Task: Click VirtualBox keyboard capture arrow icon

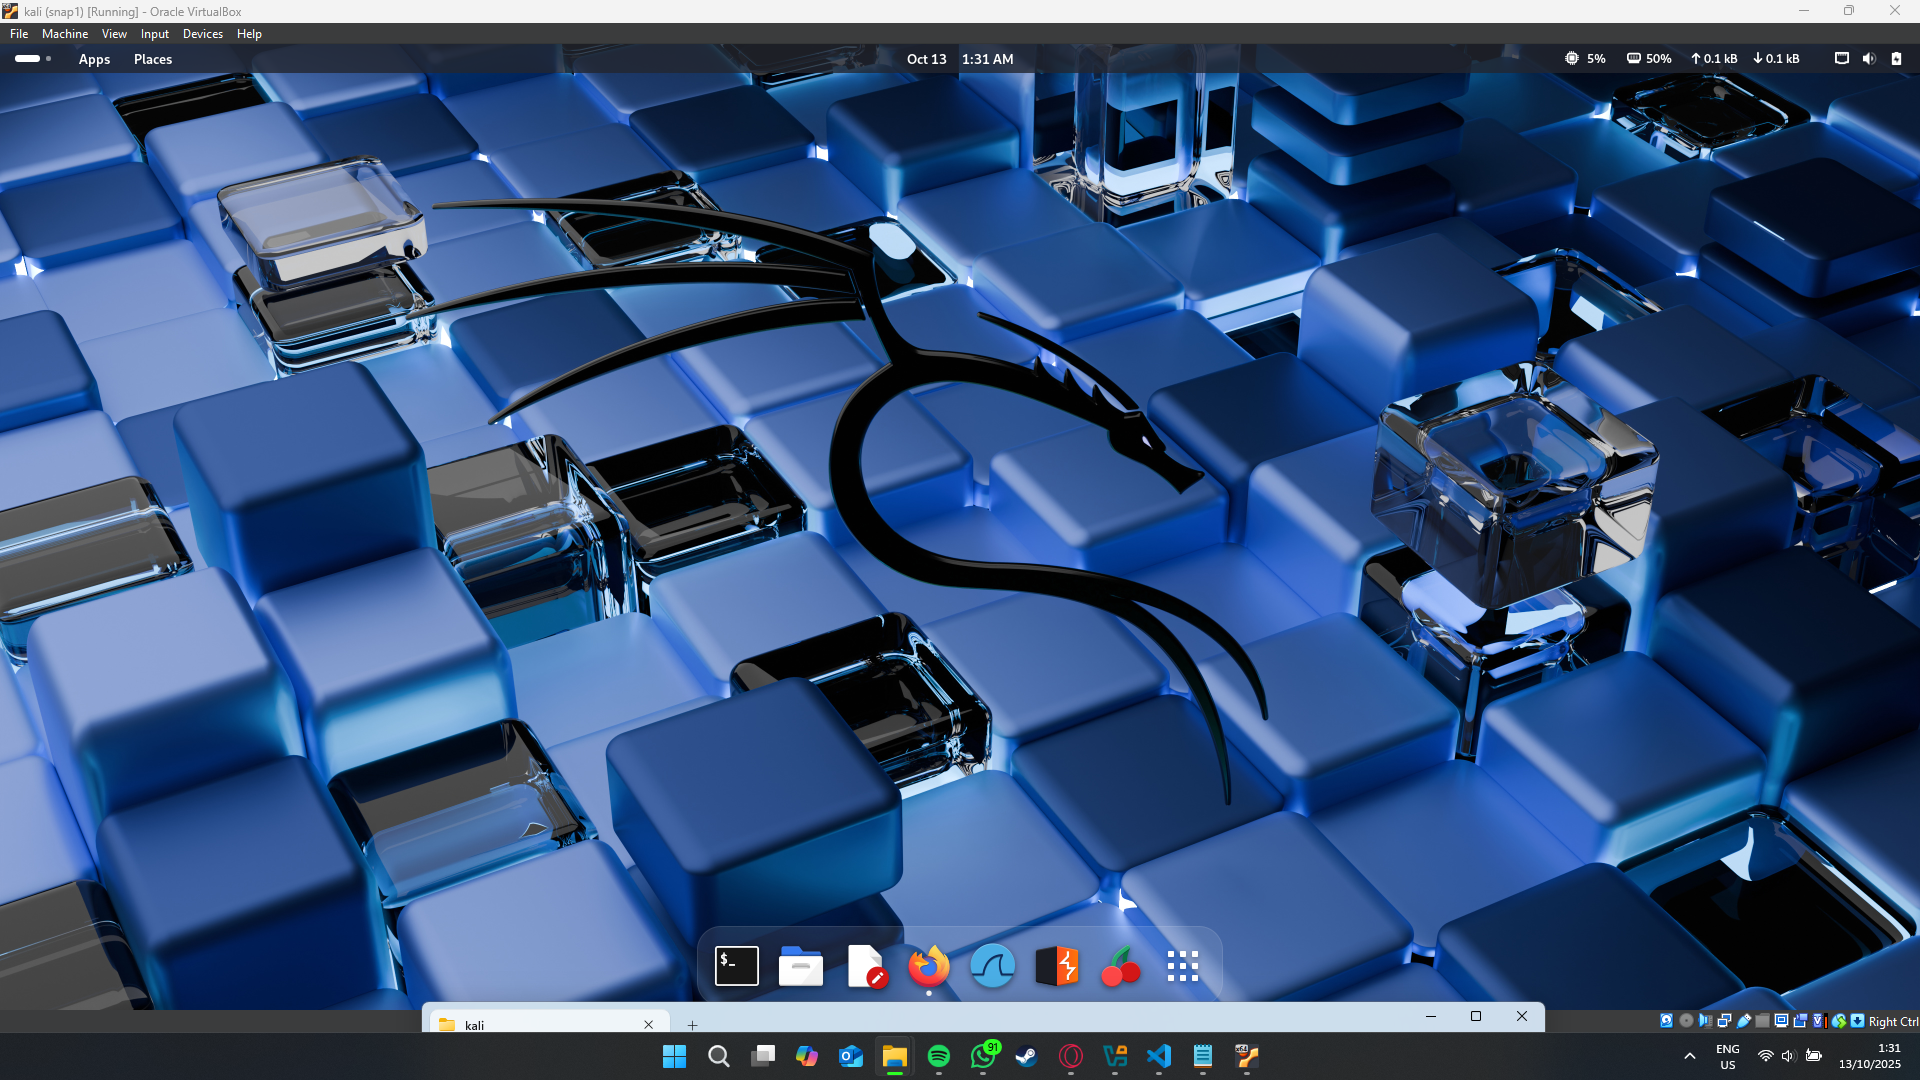Action: point(1857,1021)
